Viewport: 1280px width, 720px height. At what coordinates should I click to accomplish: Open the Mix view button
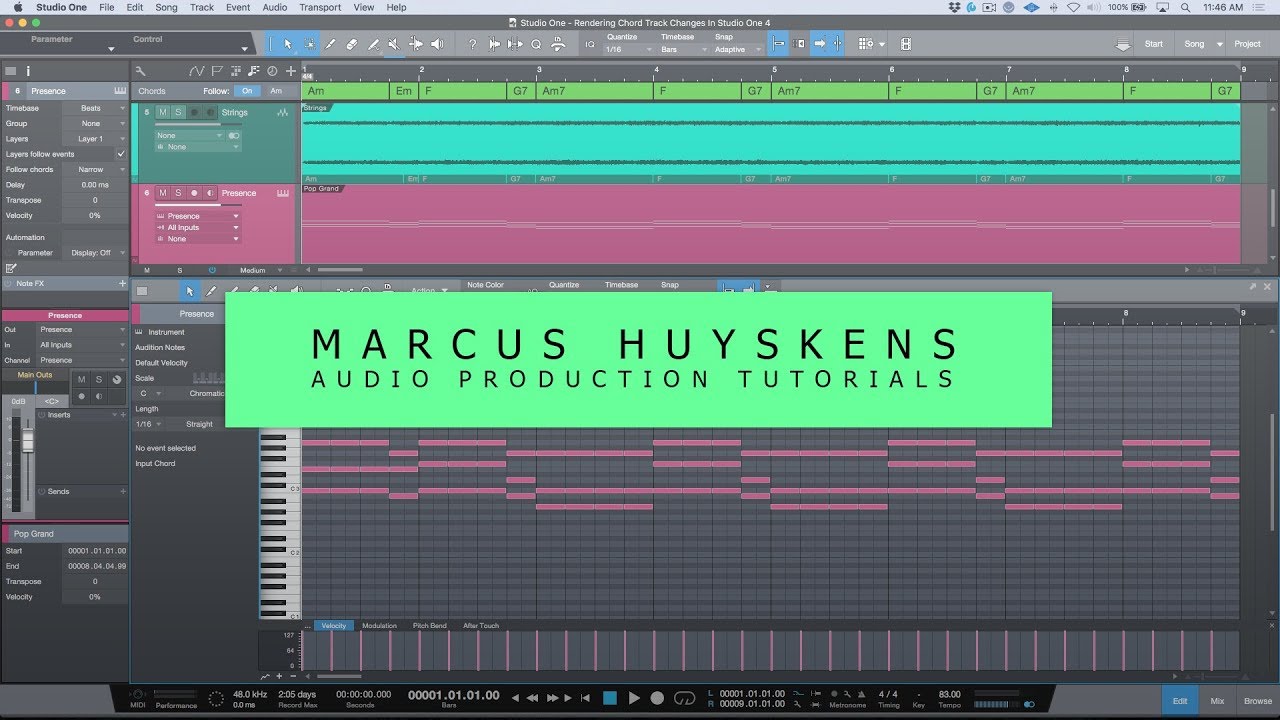(1217, 701)
